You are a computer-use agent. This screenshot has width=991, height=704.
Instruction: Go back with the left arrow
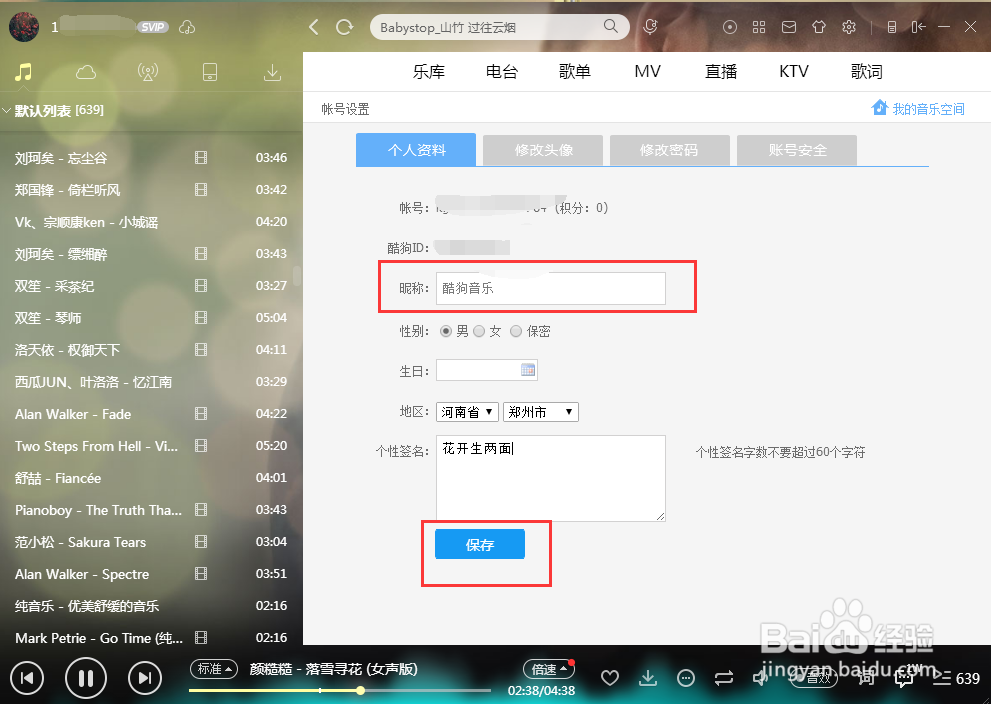pyautogui.click(x=313, y=27)
